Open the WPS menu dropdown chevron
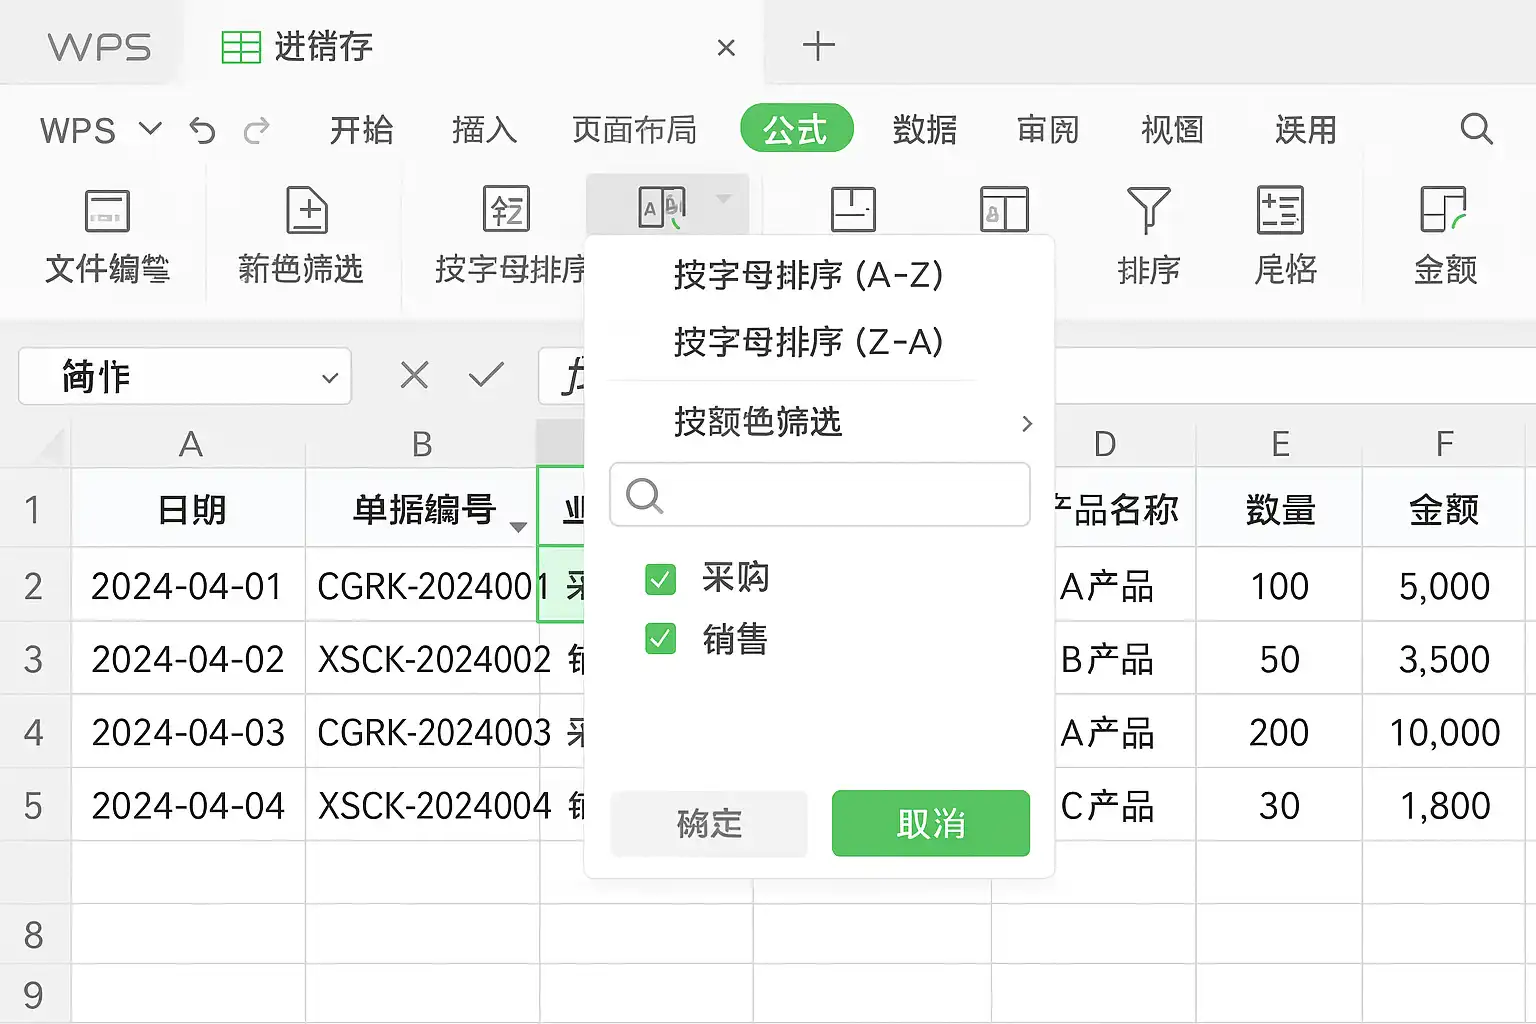The image size is (1536, 1024). point(150,129)
